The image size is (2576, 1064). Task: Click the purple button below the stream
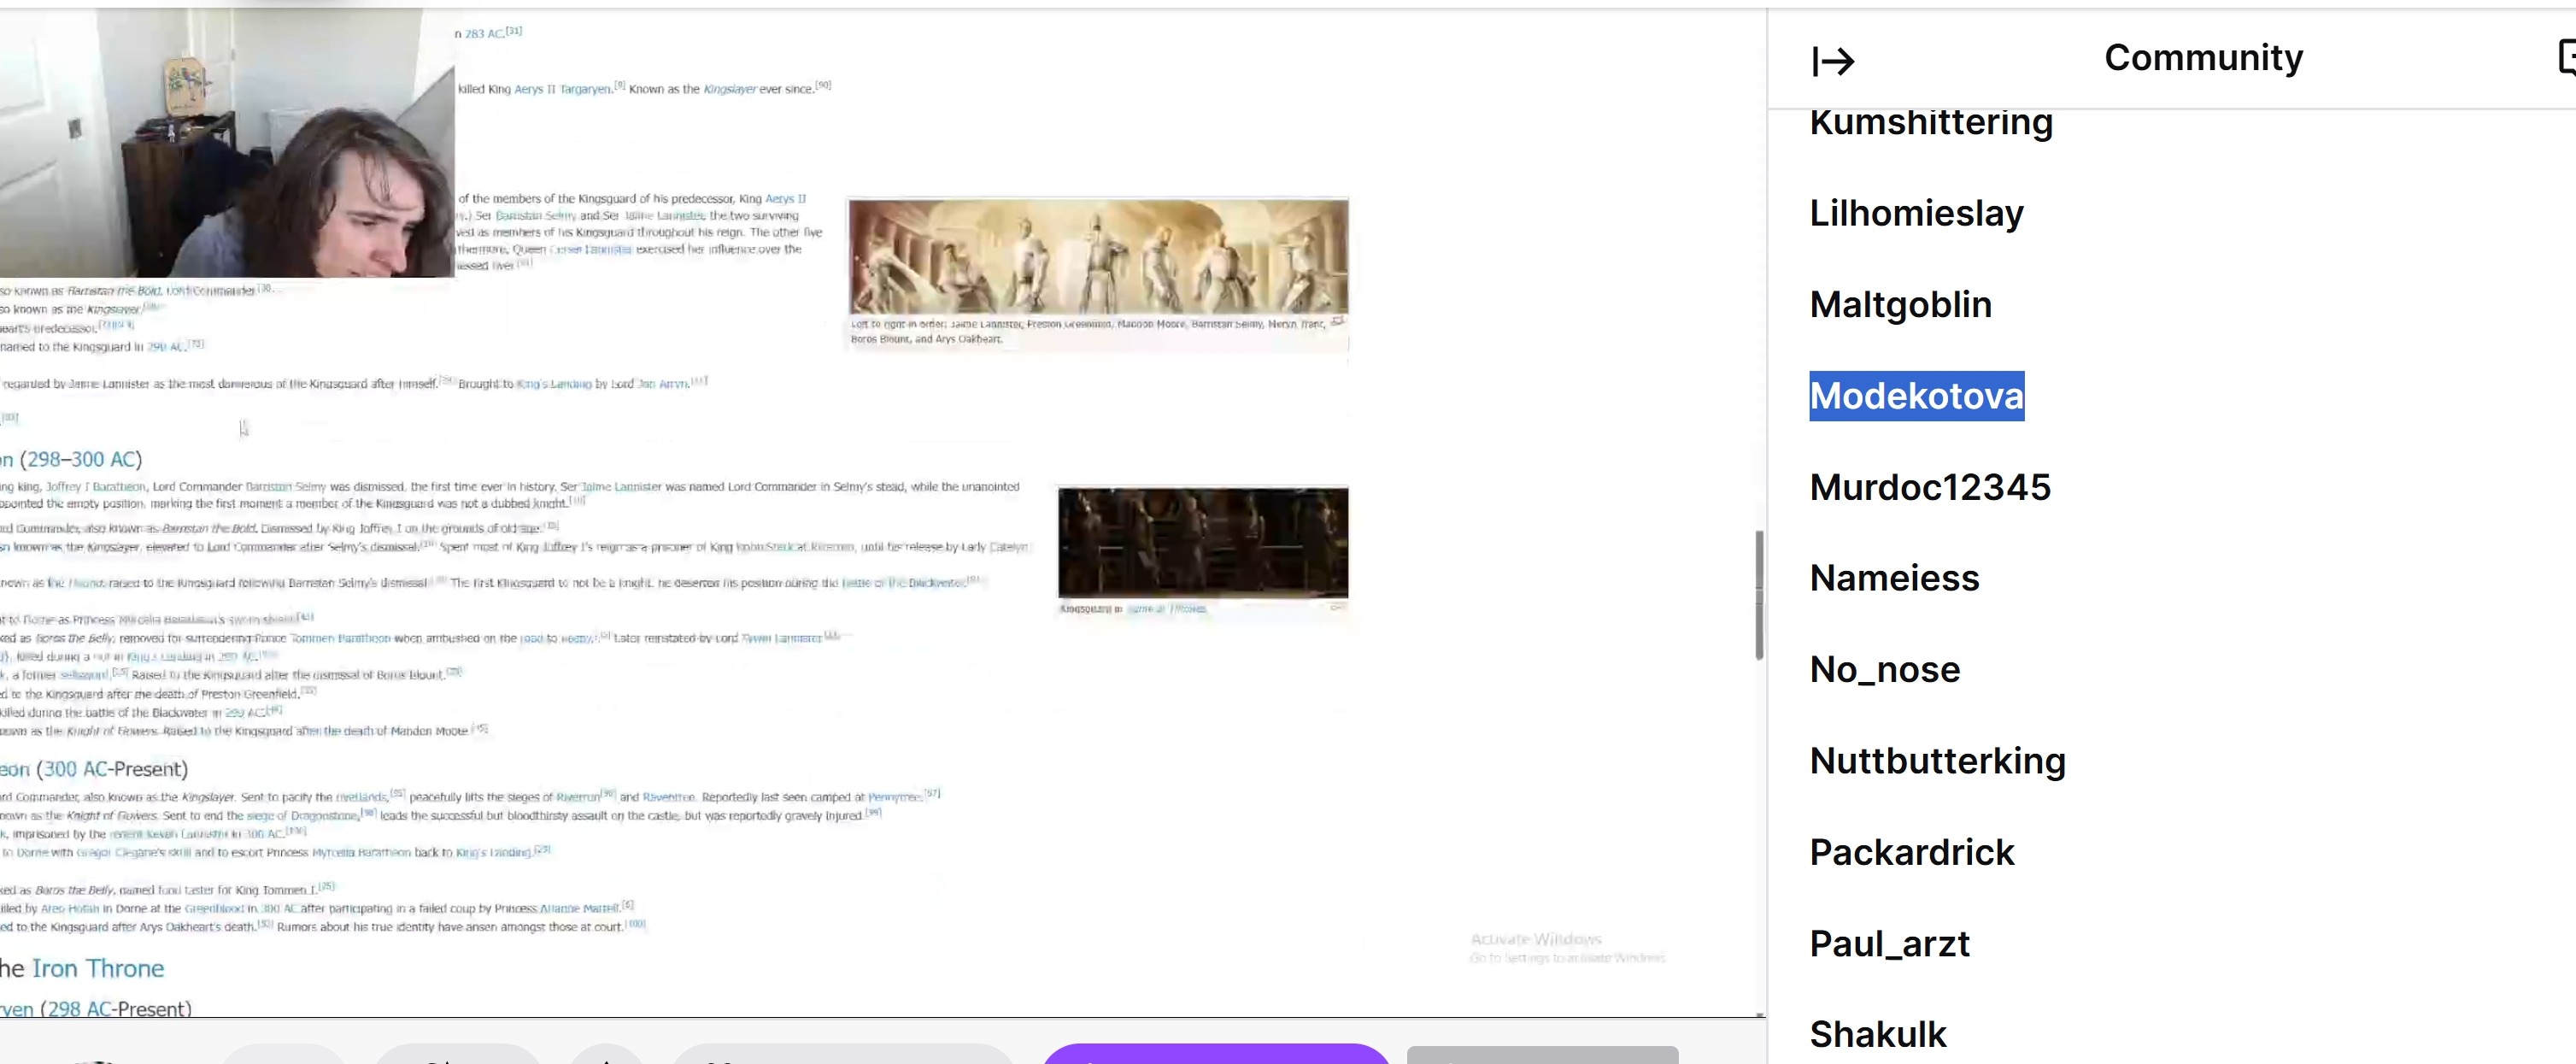1215,1054
